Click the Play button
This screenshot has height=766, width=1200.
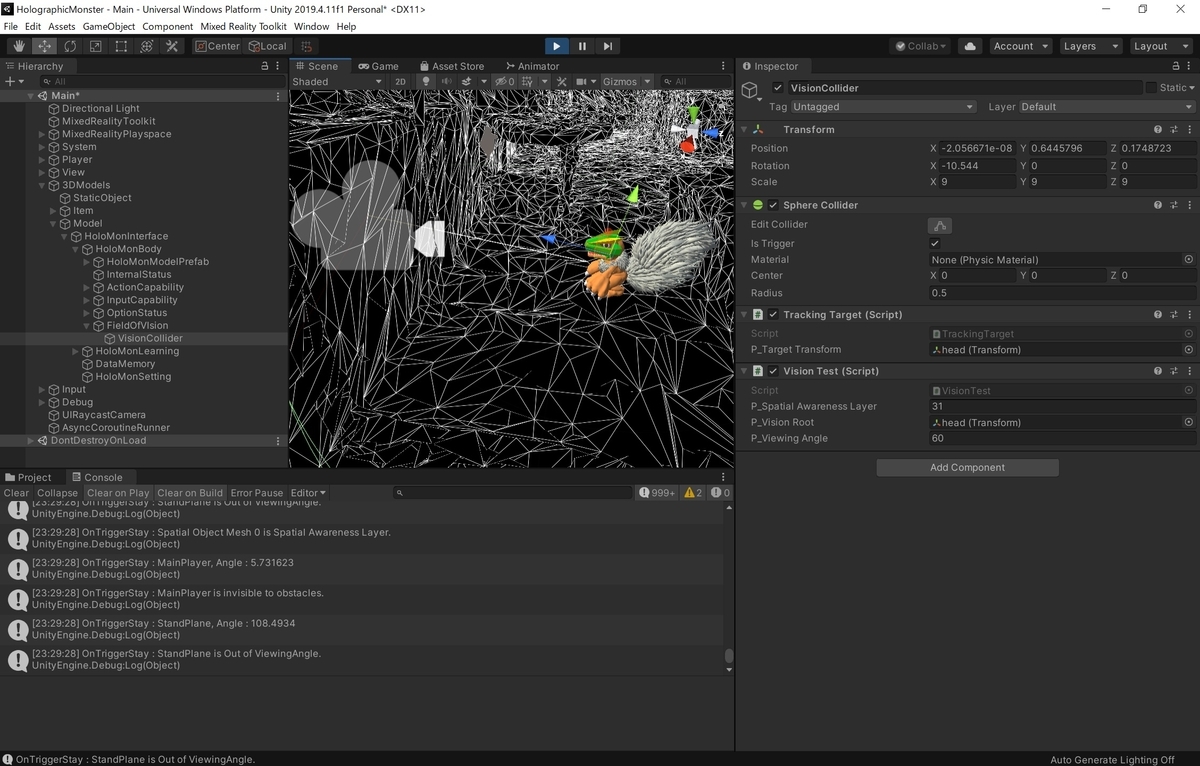point(557,46)
